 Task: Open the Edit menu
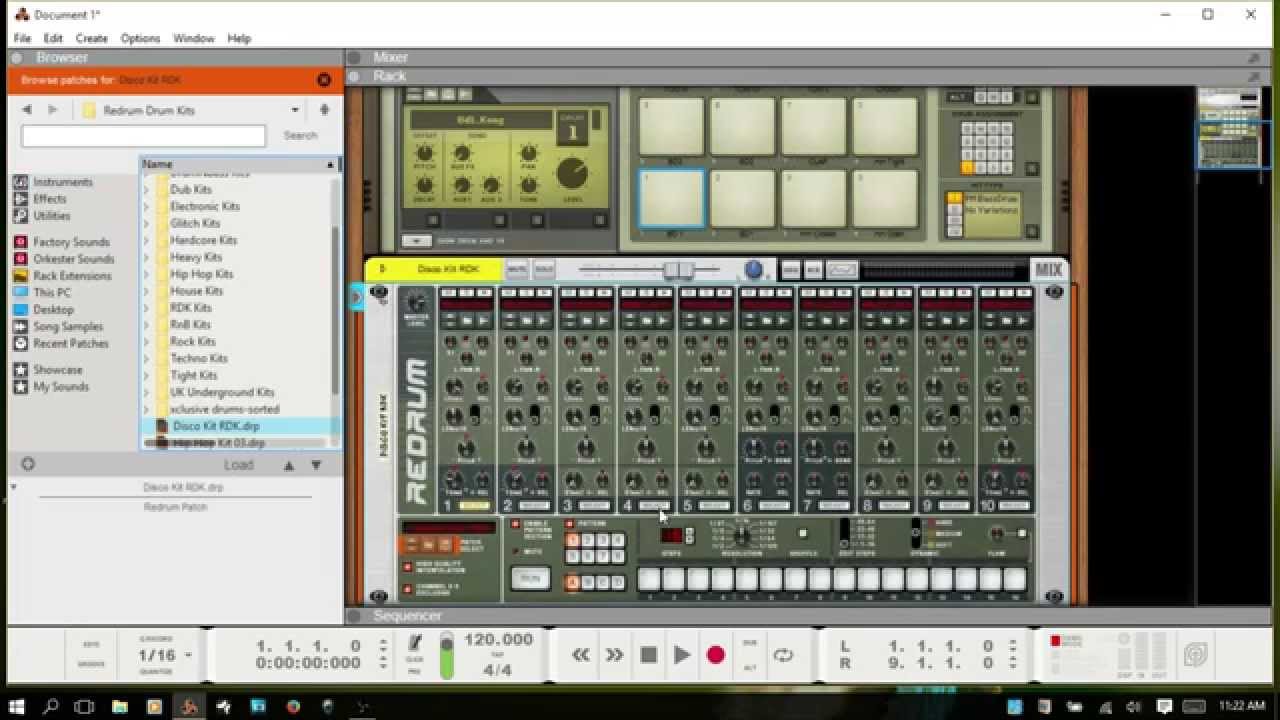coord(53,38)
